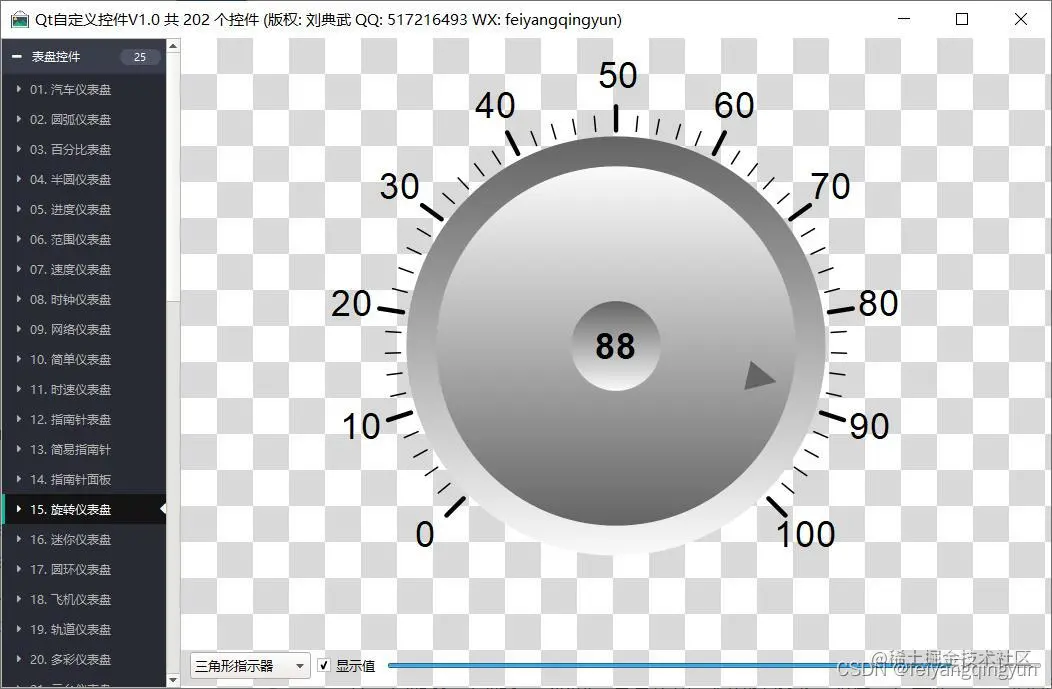
Task: Click the 25 count badge
Action: click(x=140, y=57)
